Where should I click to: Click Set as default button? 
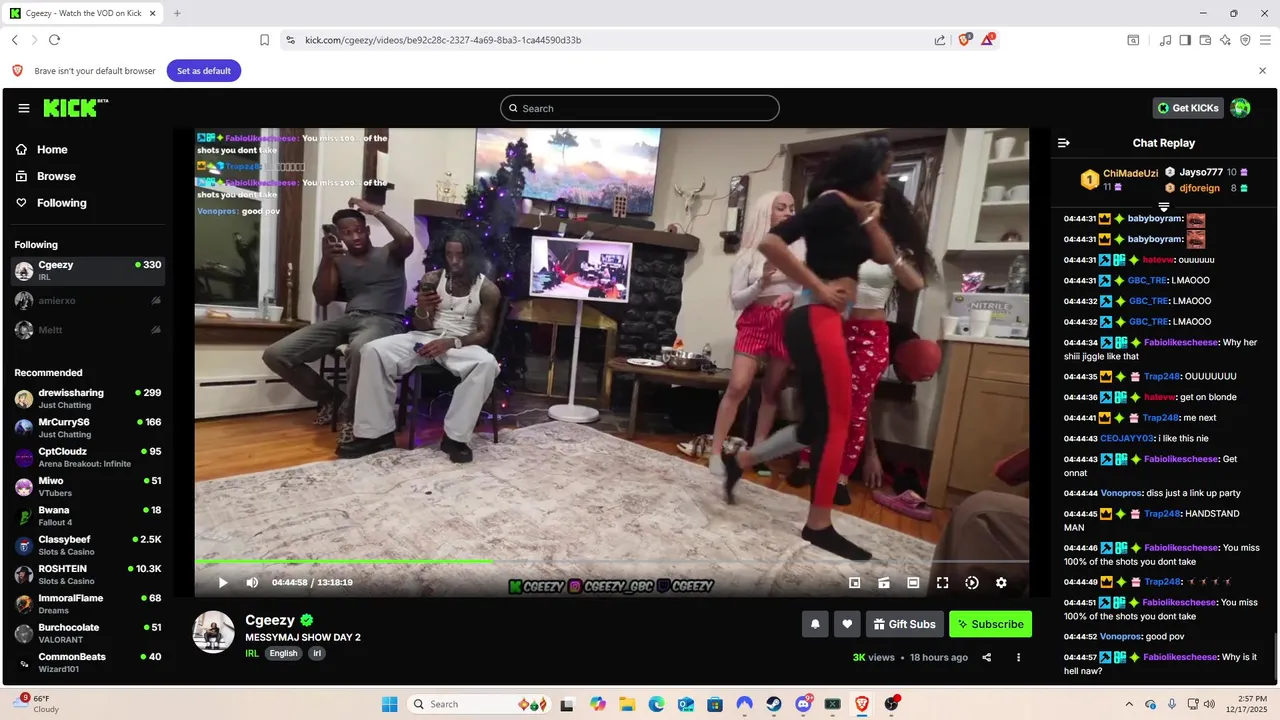[204, 71]
